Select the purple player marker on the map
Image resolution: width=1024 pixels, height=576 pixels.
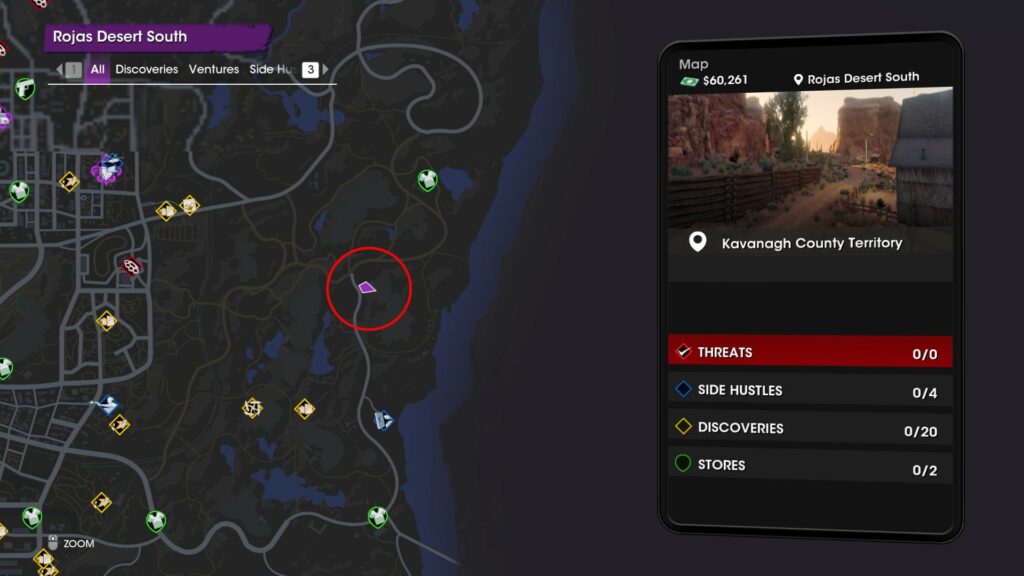[367, 287]
